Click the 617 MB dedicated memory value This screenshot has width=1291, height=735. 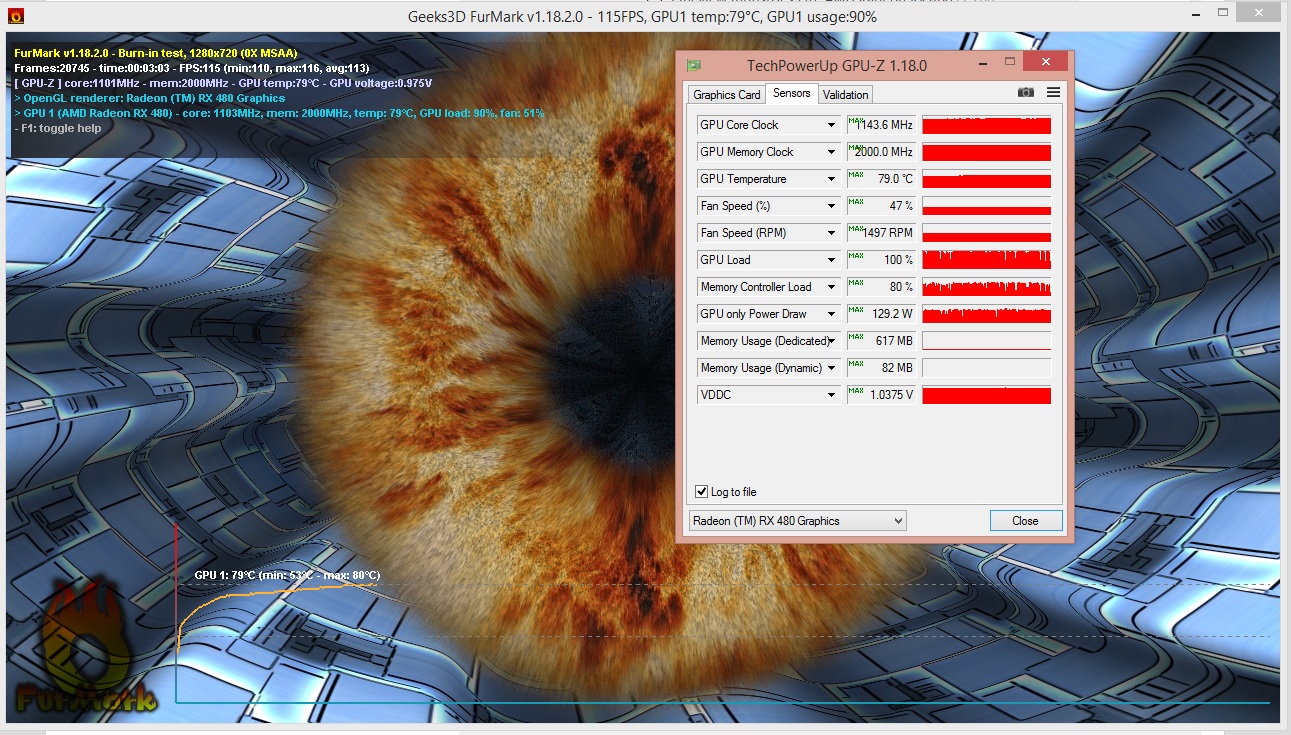point(881,341)
